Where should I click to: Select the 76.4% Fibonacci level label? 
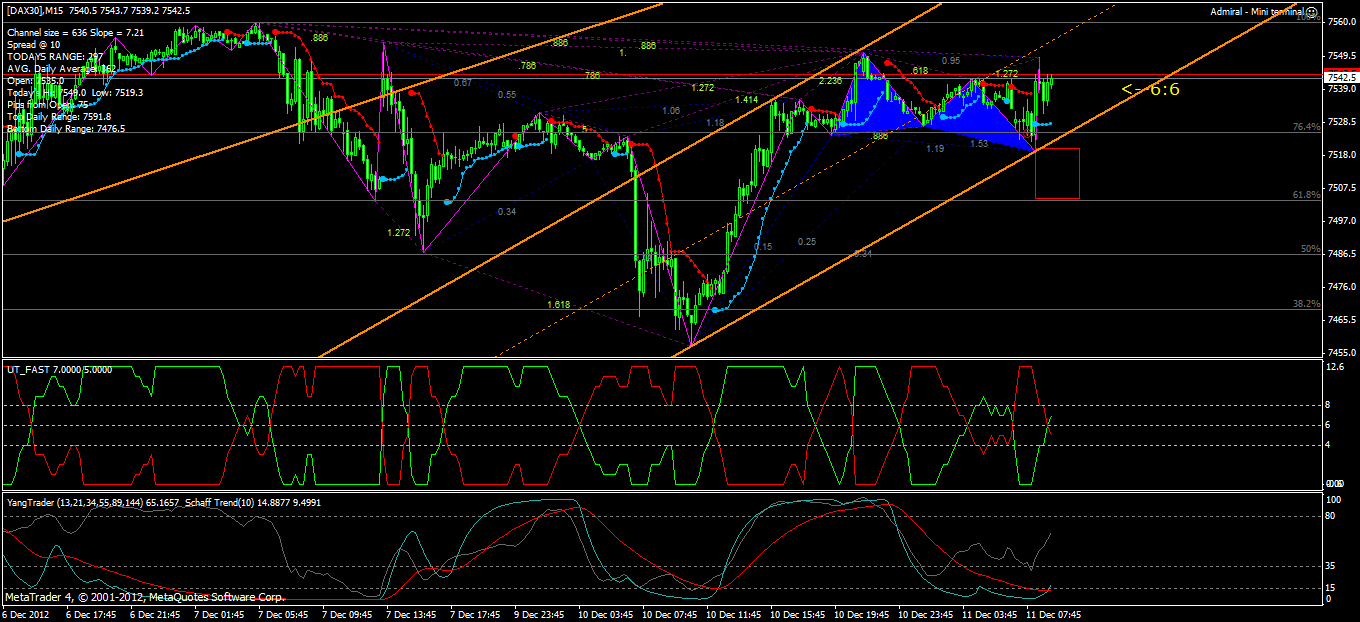pyautogui.click(x=1306, y=127)
